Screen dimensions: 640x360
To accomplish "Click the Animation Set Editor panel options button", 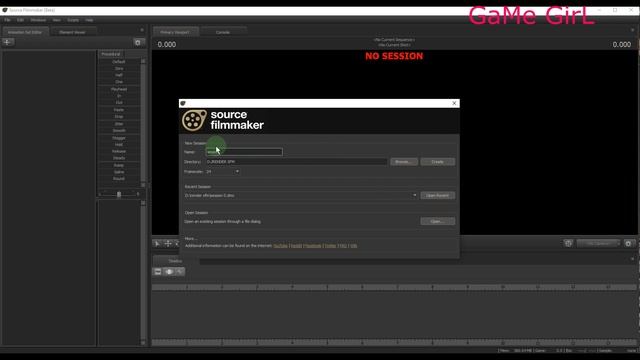I will point(142,30).
